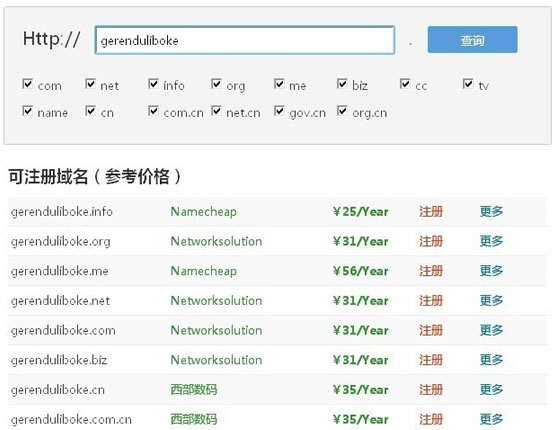559x430 pixels.
Task: Uncheck the com.cn checkbox
Action: click(x=153, y=111)
